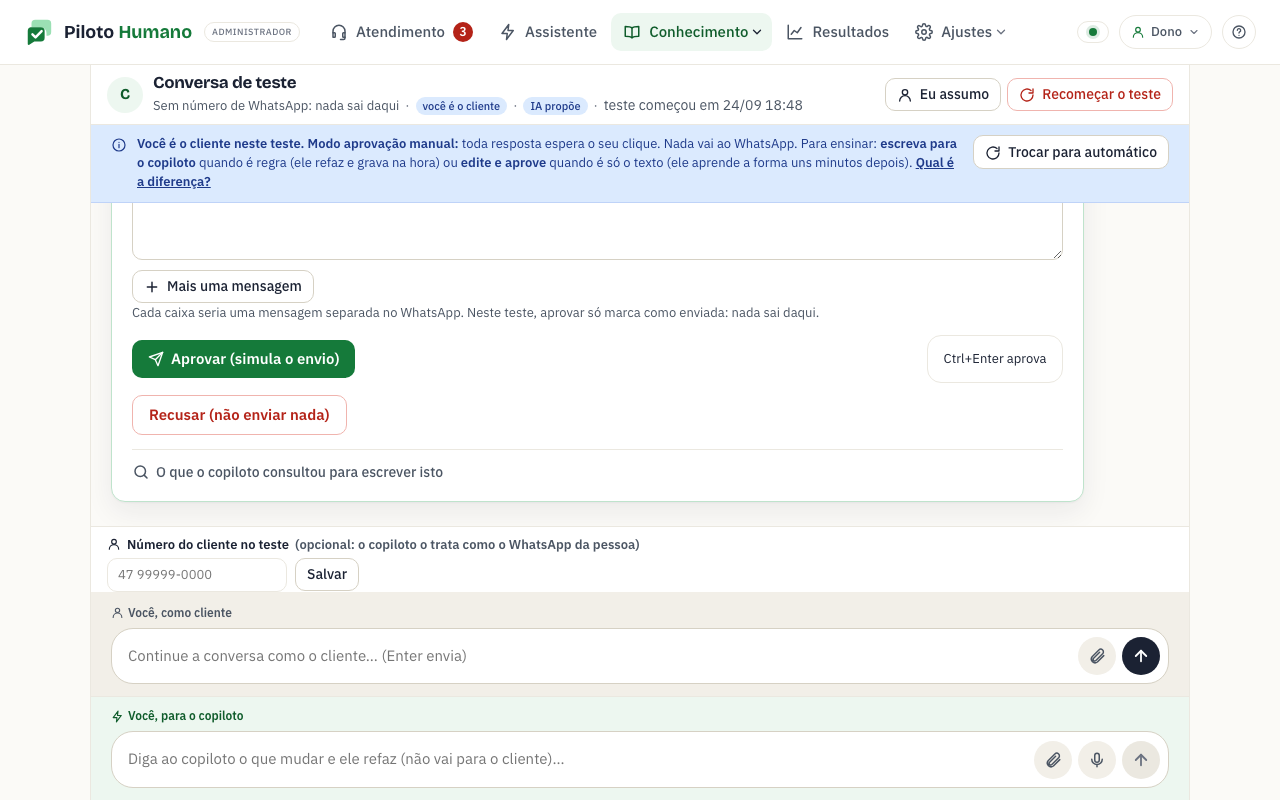Click the help question mark icon
The width and height of the screenshot is (1280, 800).
click(1239, 32)
